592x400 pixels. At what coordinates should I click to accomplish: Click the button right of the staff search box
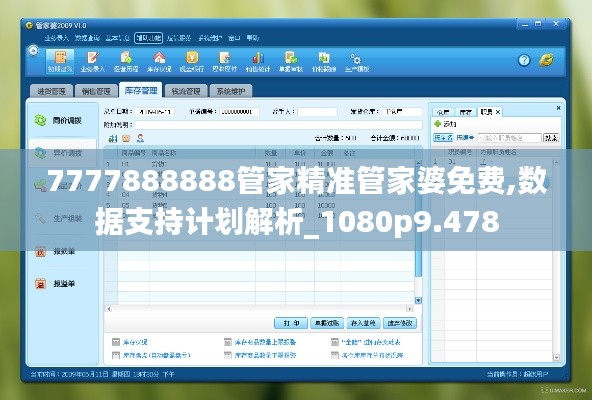[x=551, y=138]
